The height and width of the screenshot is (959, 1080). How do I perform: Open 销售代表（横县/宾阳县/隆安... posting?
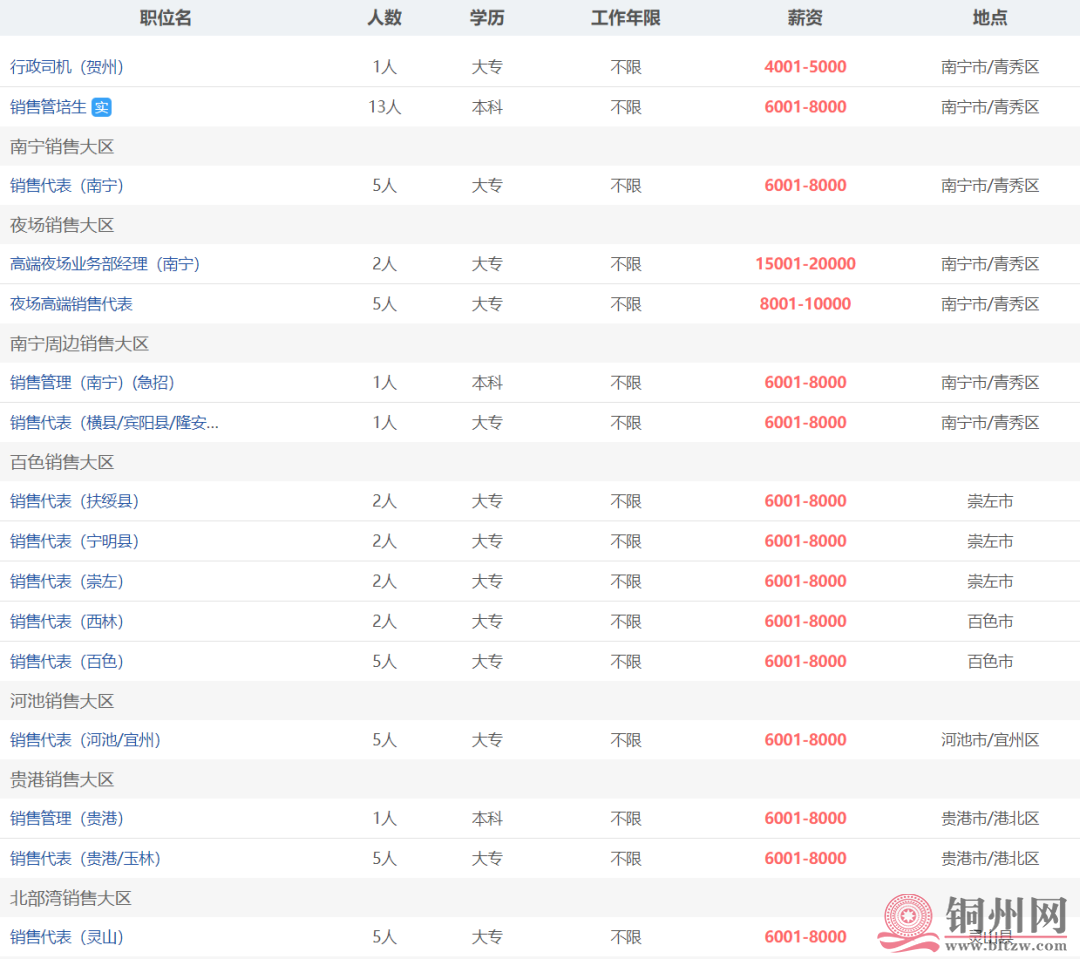[114, 422]
